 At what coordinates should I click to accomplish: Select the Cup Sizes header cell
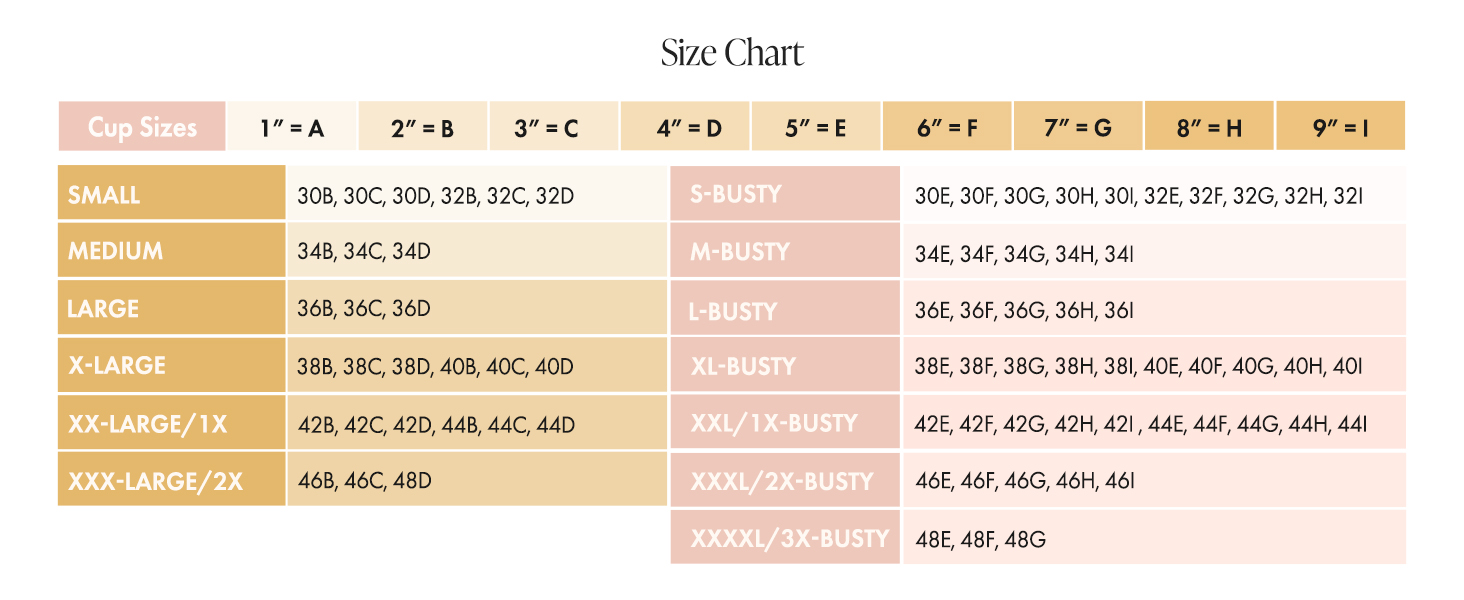(x=142, y=127)
